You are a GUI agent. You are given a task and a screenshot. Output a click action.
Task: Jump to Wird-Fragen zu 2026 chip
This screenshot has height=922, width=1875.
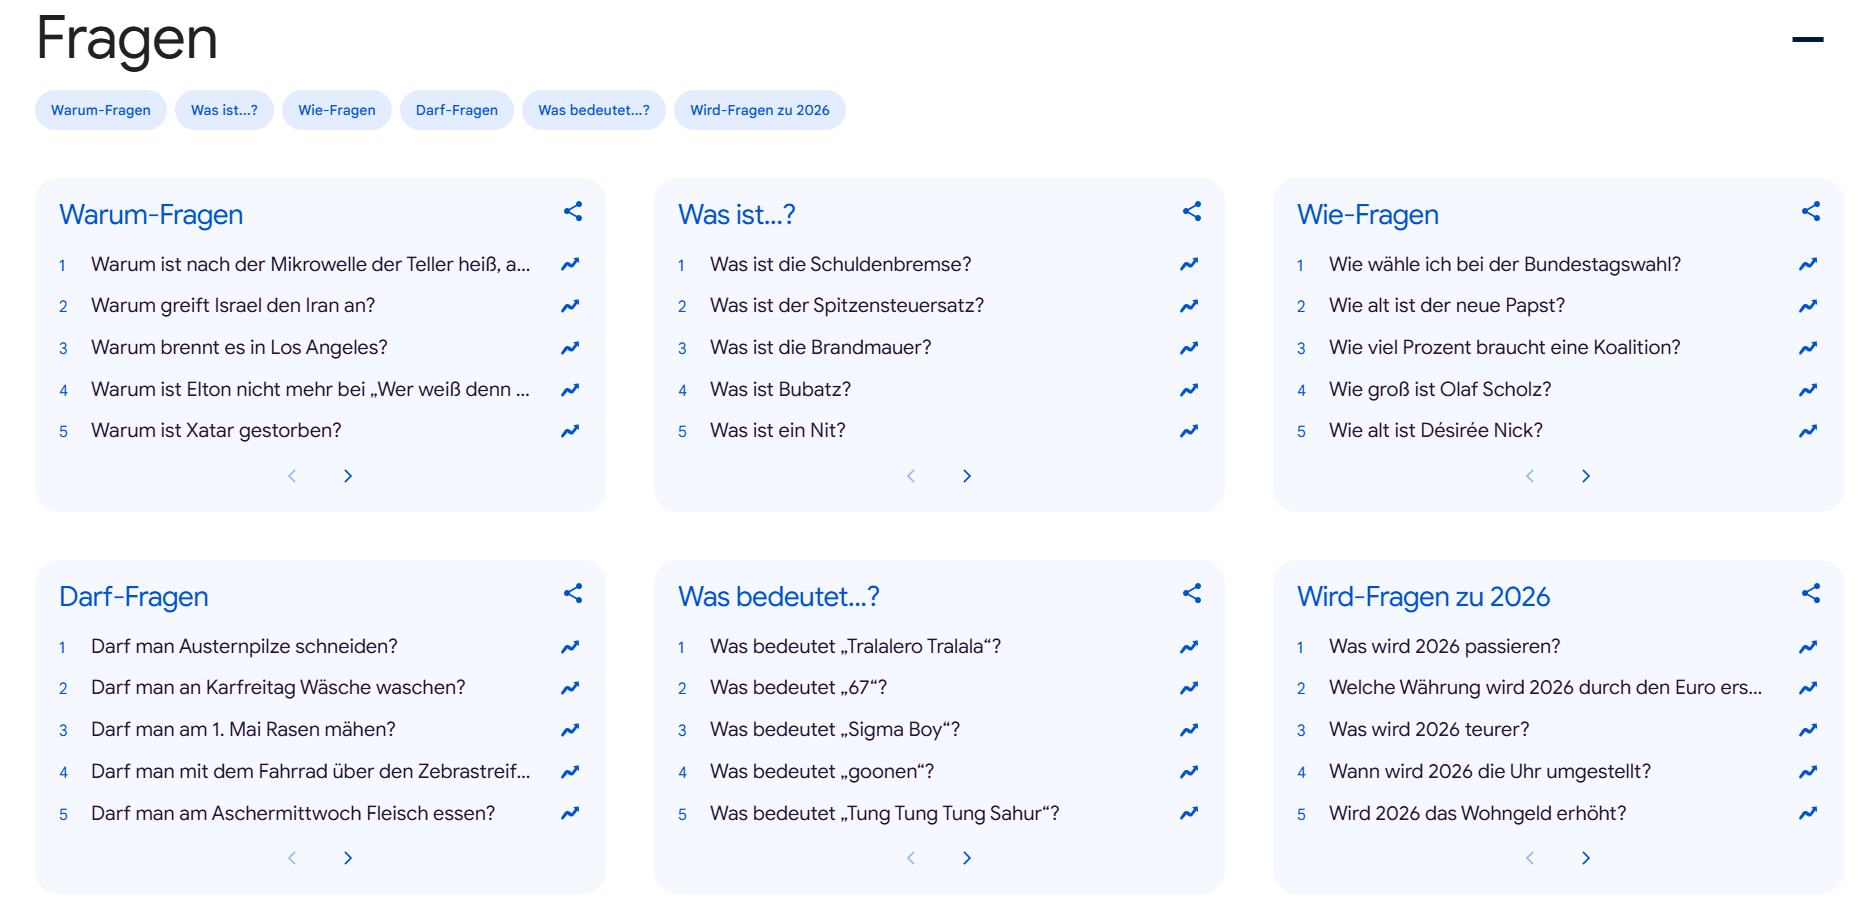(759, 110)
